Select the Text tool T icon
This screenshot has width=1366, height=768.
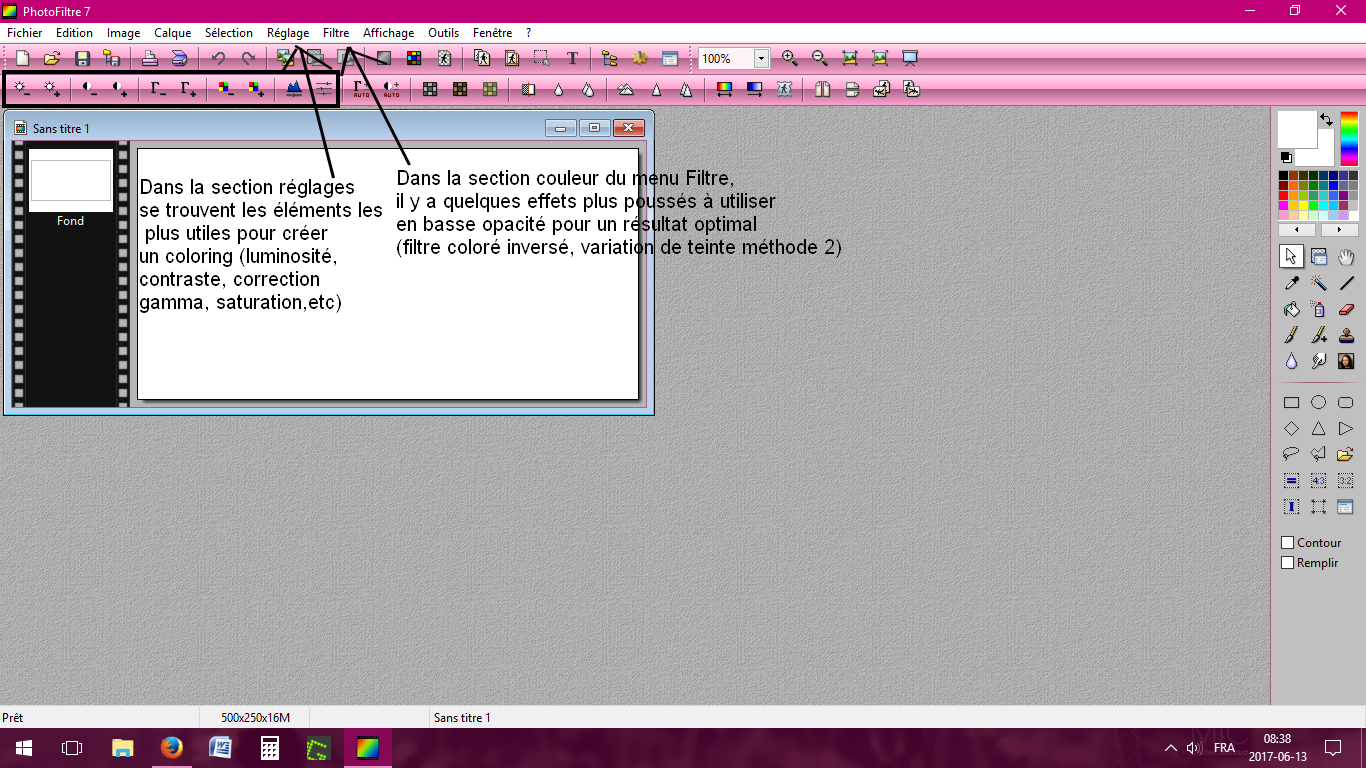click(x=572, y=59)
